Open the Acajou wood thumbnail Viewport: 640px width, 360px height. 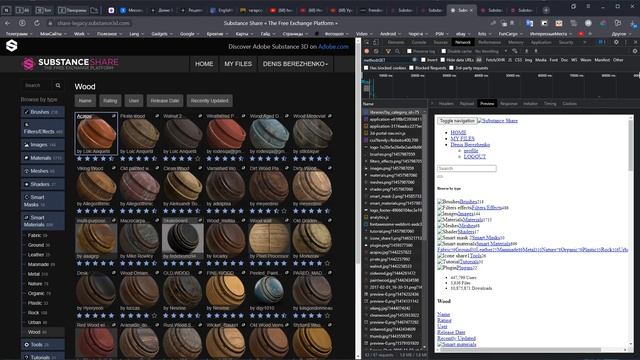coord(96,133)
